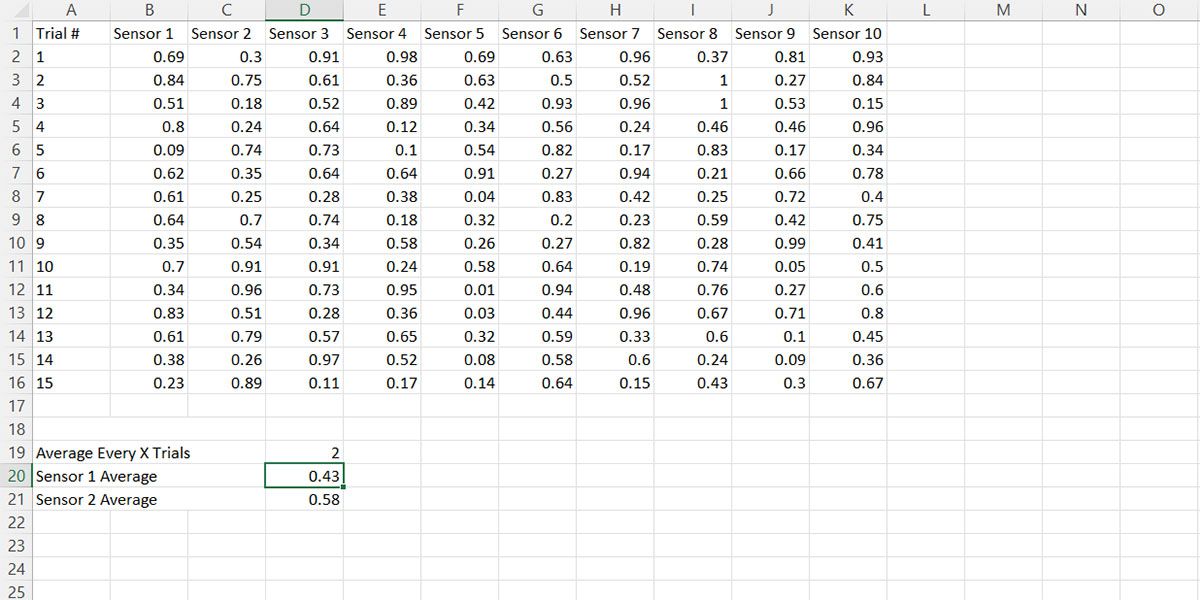Click the 'Sensor 10' header cell
Screen dimensions: 1200x600
848,33
